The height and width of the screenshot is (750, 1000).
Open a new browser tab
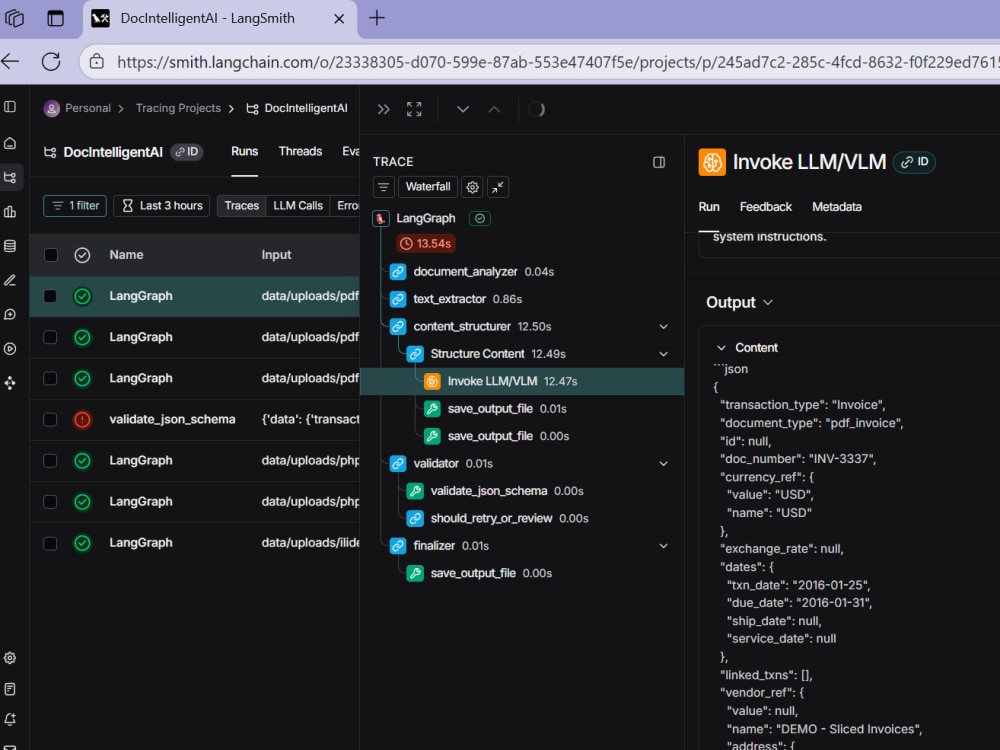pos(376,18)
